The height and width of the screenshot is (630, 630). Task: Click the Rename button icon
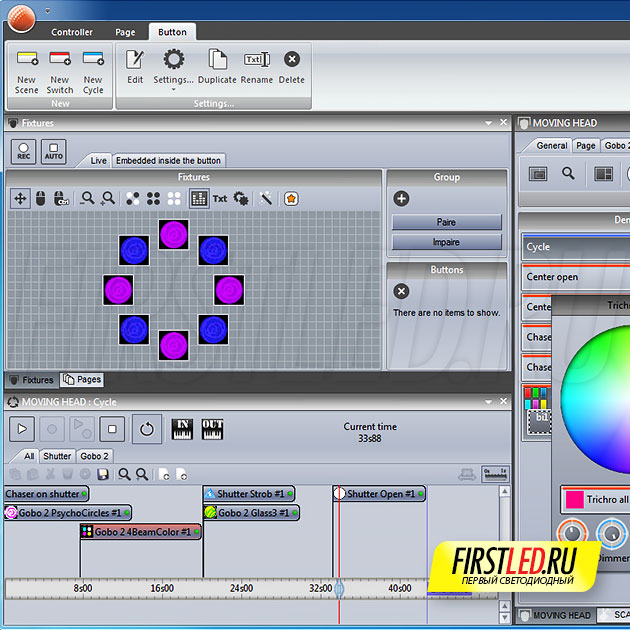(256, 60)
